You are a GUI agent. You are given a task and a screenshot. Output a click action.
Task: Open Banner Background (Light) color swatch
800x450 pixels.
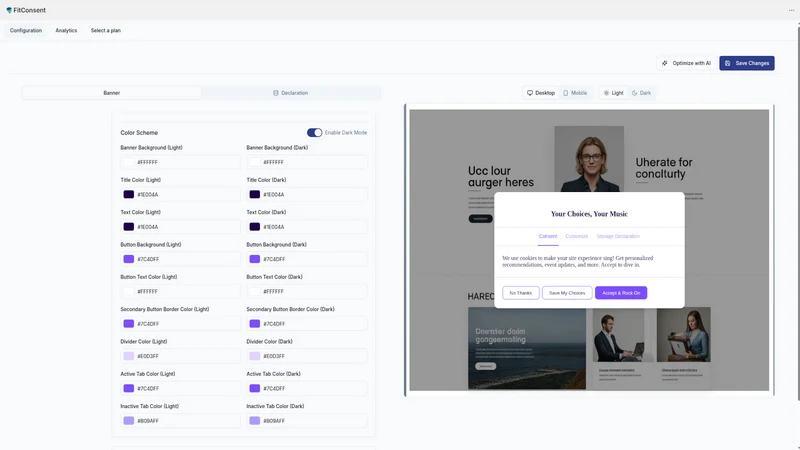pyautogui.click(x=129, y=162)
